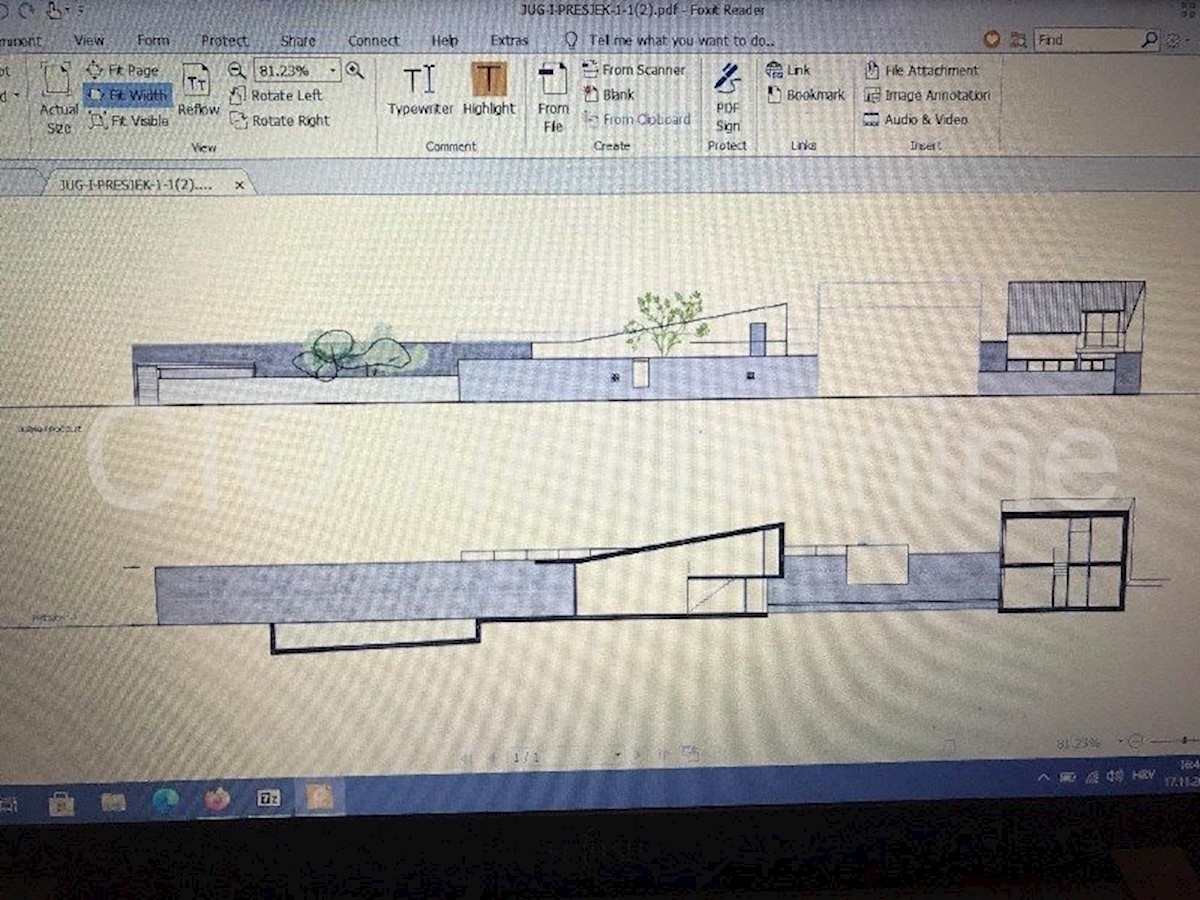Open the settings gear beside Find

pos(1172,40)
